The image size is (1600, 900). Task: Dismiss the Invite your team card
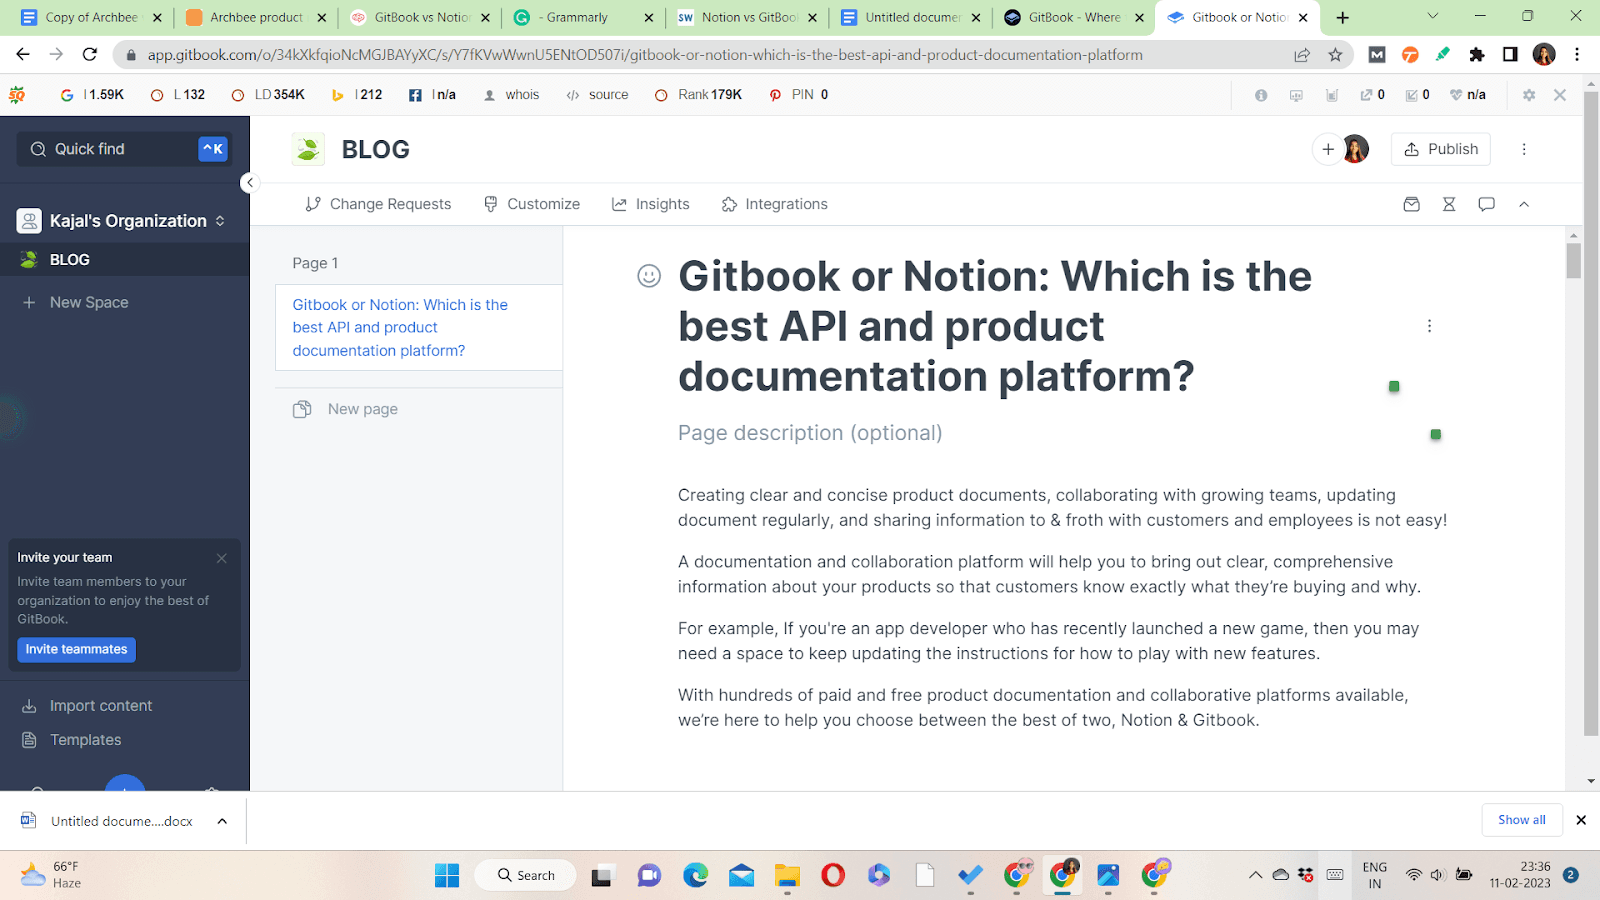[x=222, y=558]
